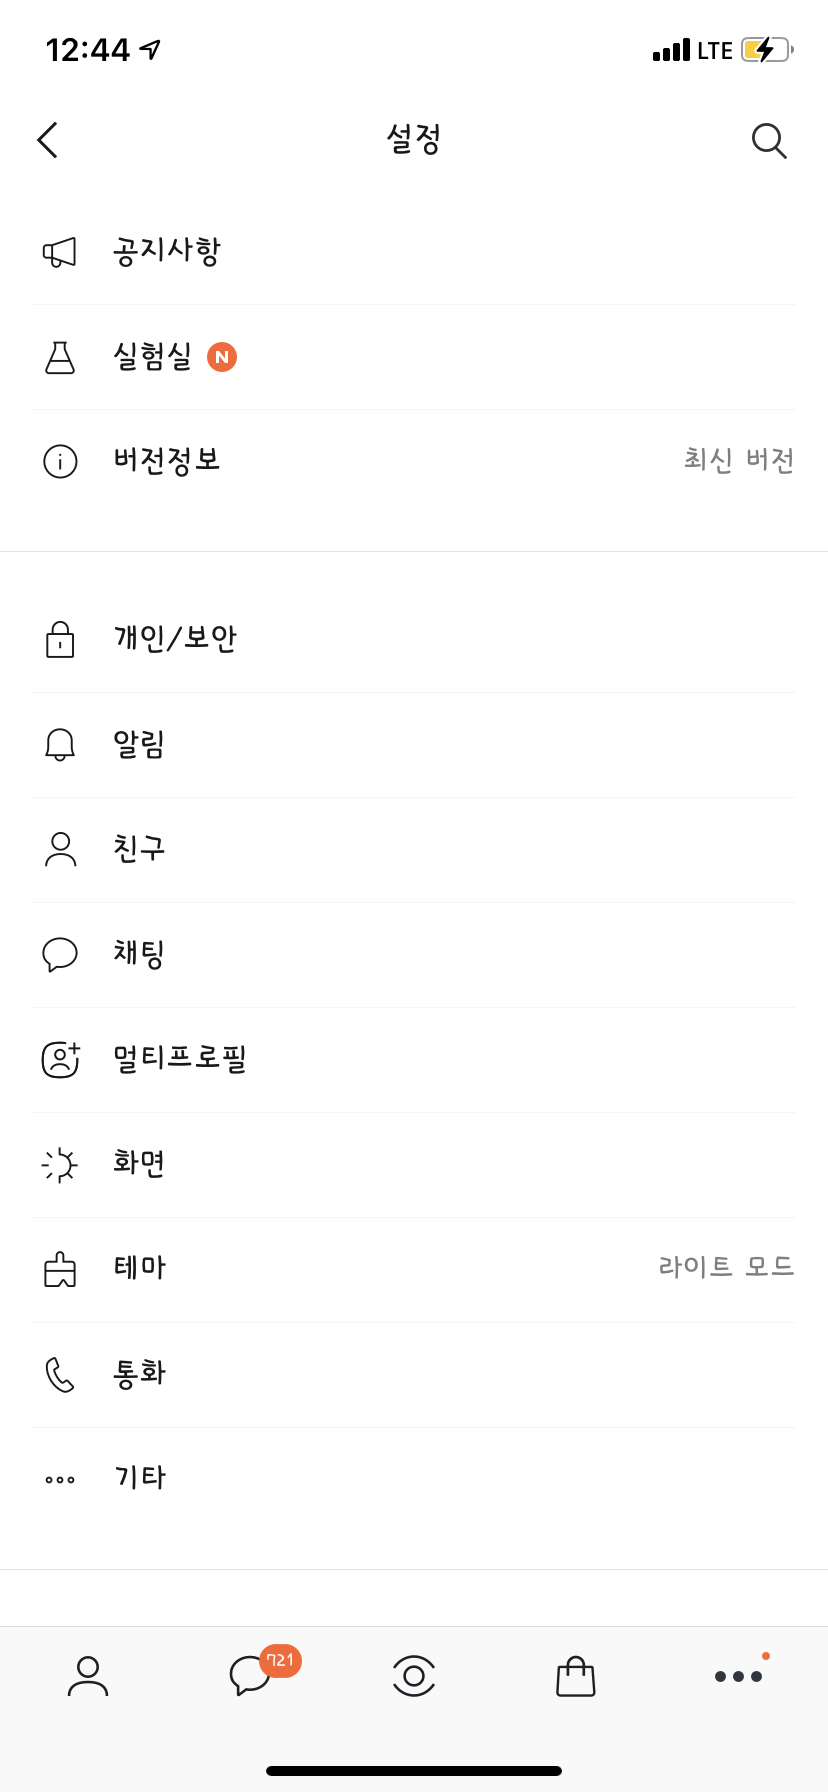
Task: Tap the flask icon for 실험실
Action: (x=60, y=357)
